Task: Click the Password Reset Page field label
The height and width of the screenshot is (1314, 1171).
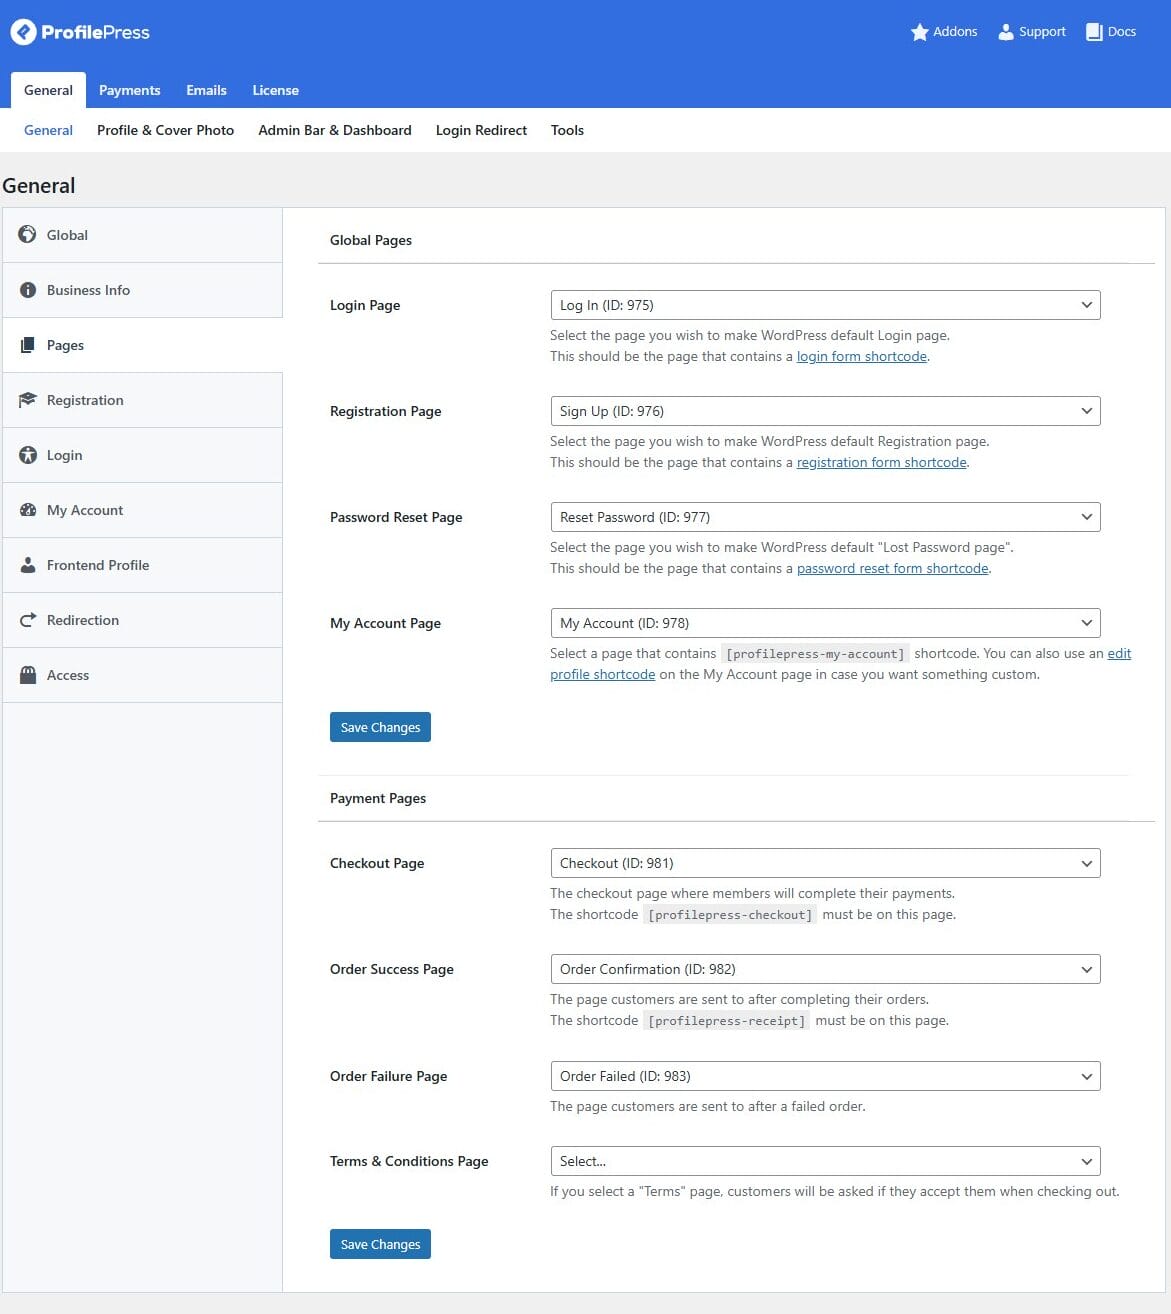Action: pos(396,517)
